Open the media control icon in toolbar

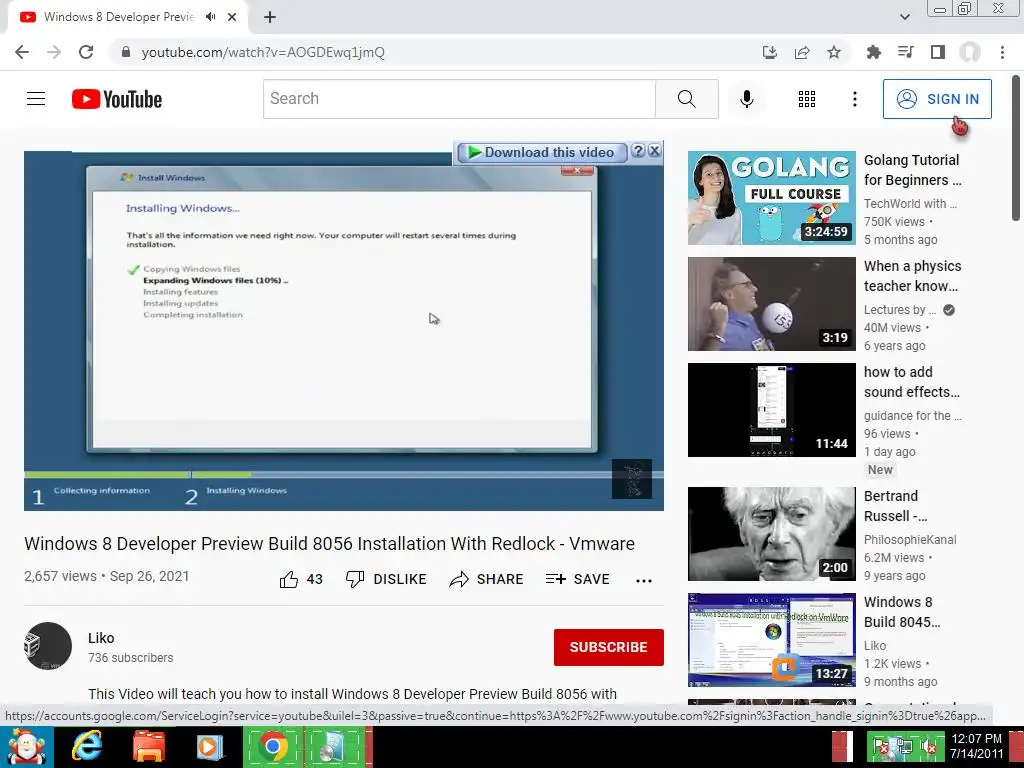pyautogui.click(x=905, y=52)
